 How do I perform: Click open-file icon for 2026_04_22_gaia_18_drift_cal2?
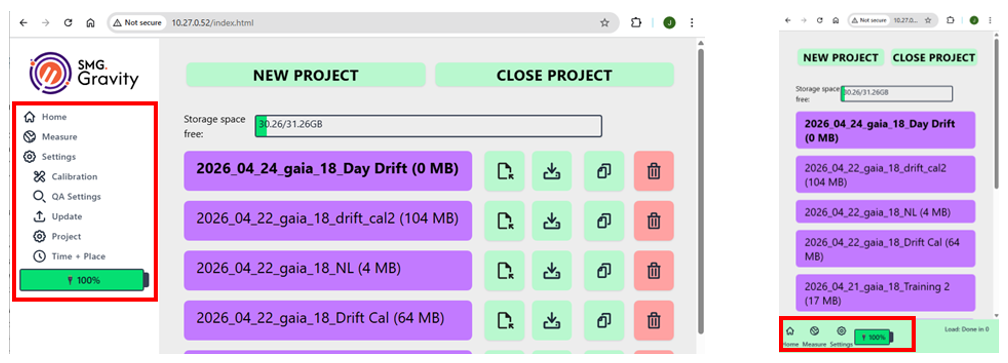505,221
